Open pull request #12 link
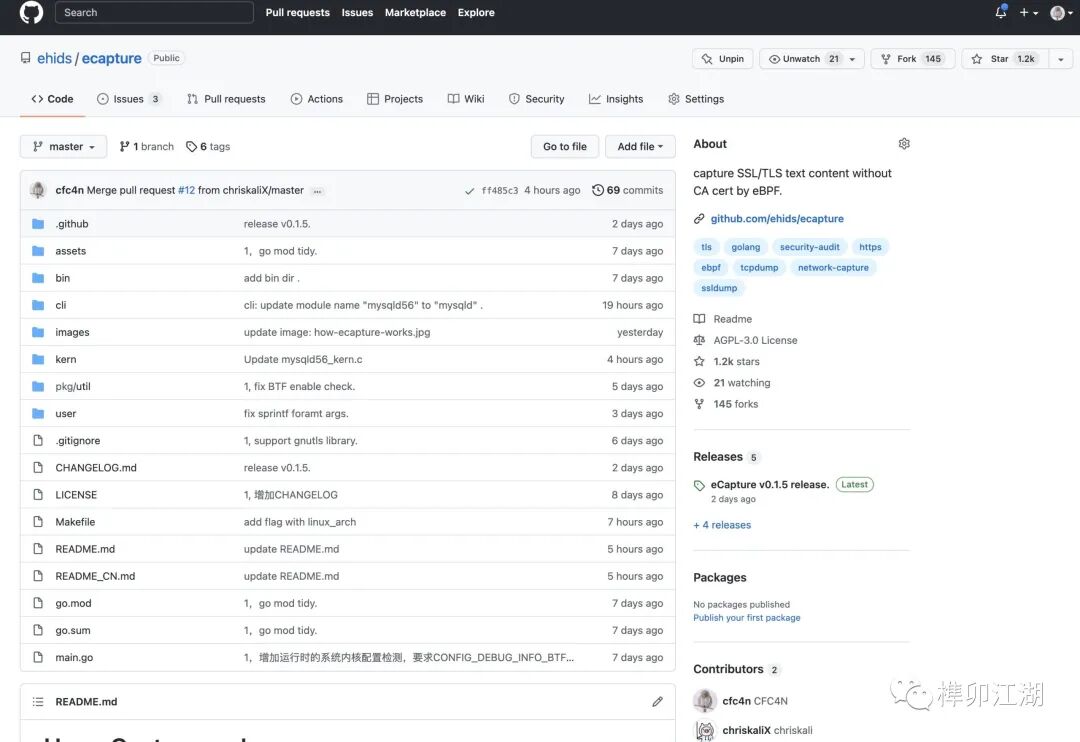 tap(186, 190)
